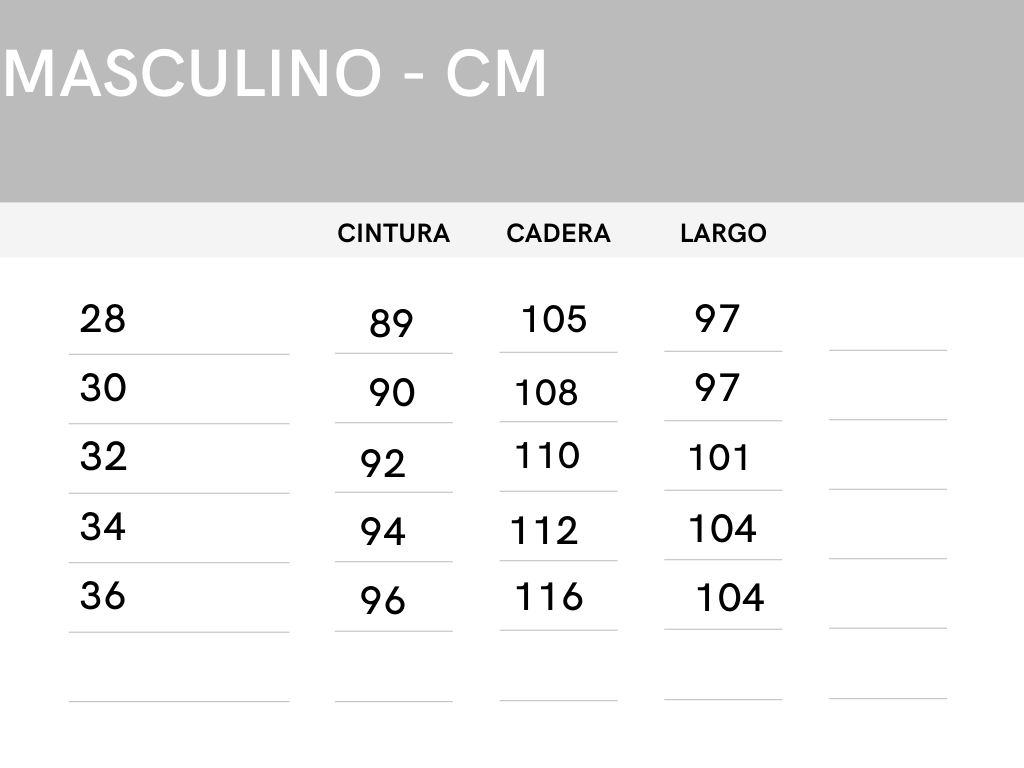Click the LARGO column header
Image resolution: width=1024 pixels, height=768 pixels.
723,234
